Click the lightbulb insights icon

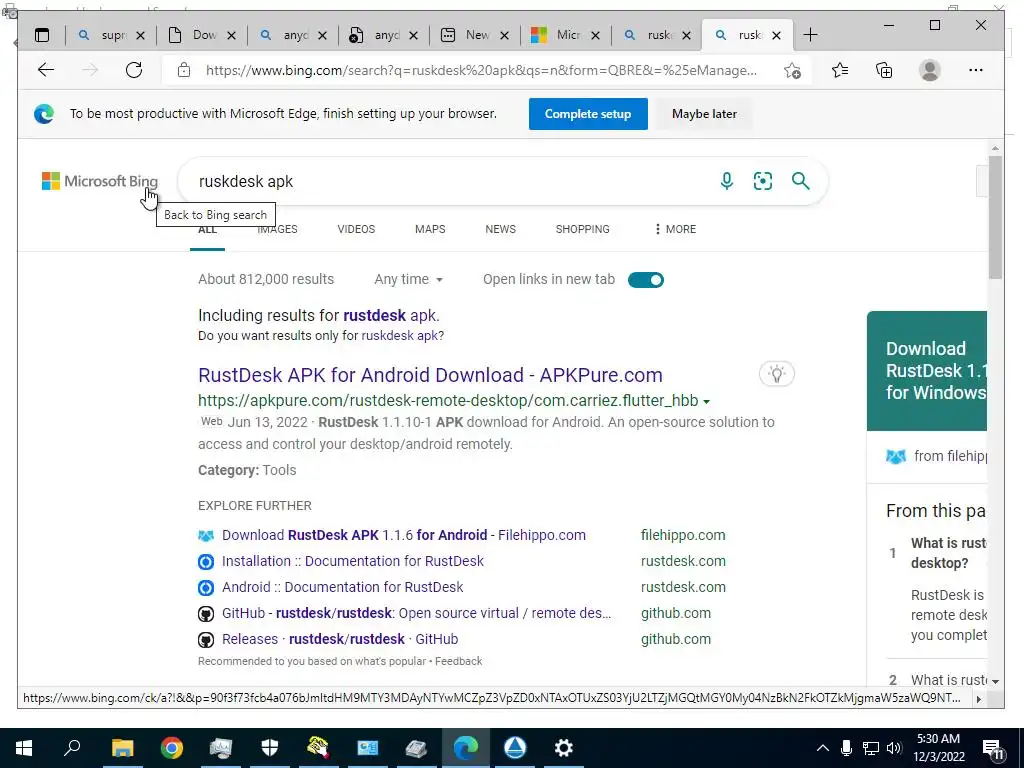[776, 374]
